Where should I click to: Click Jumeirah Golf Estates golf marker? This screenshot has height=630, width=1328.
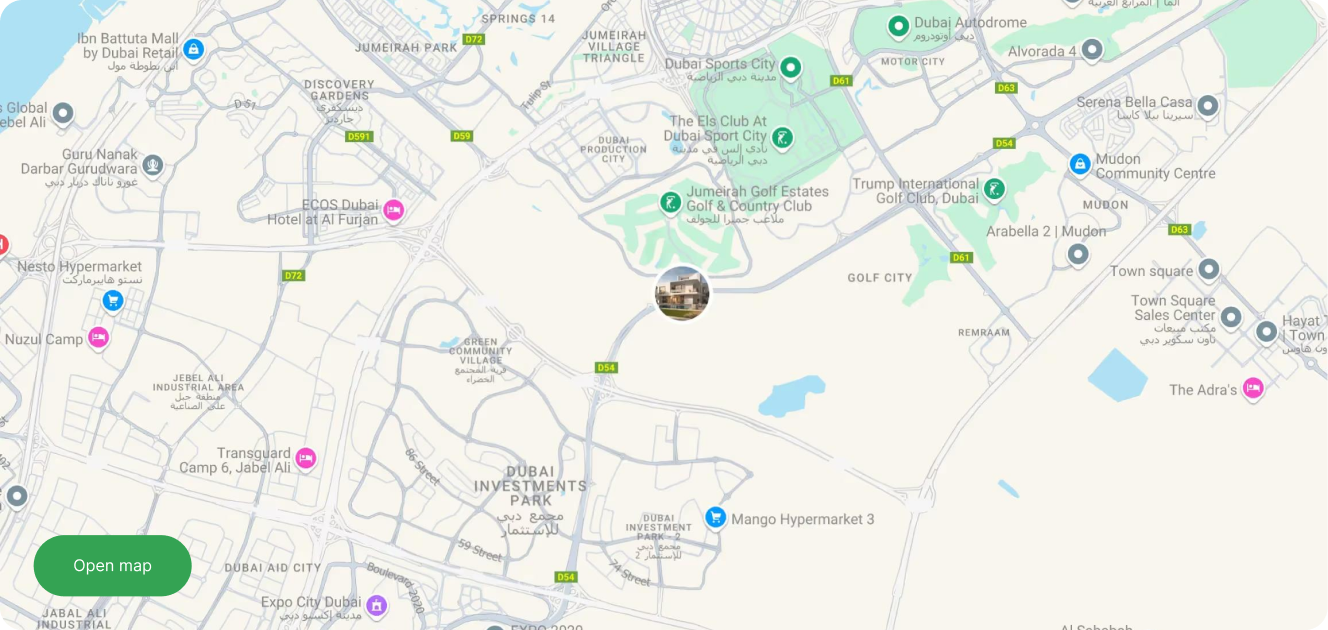pyautogui.click(x=670, y=203)
